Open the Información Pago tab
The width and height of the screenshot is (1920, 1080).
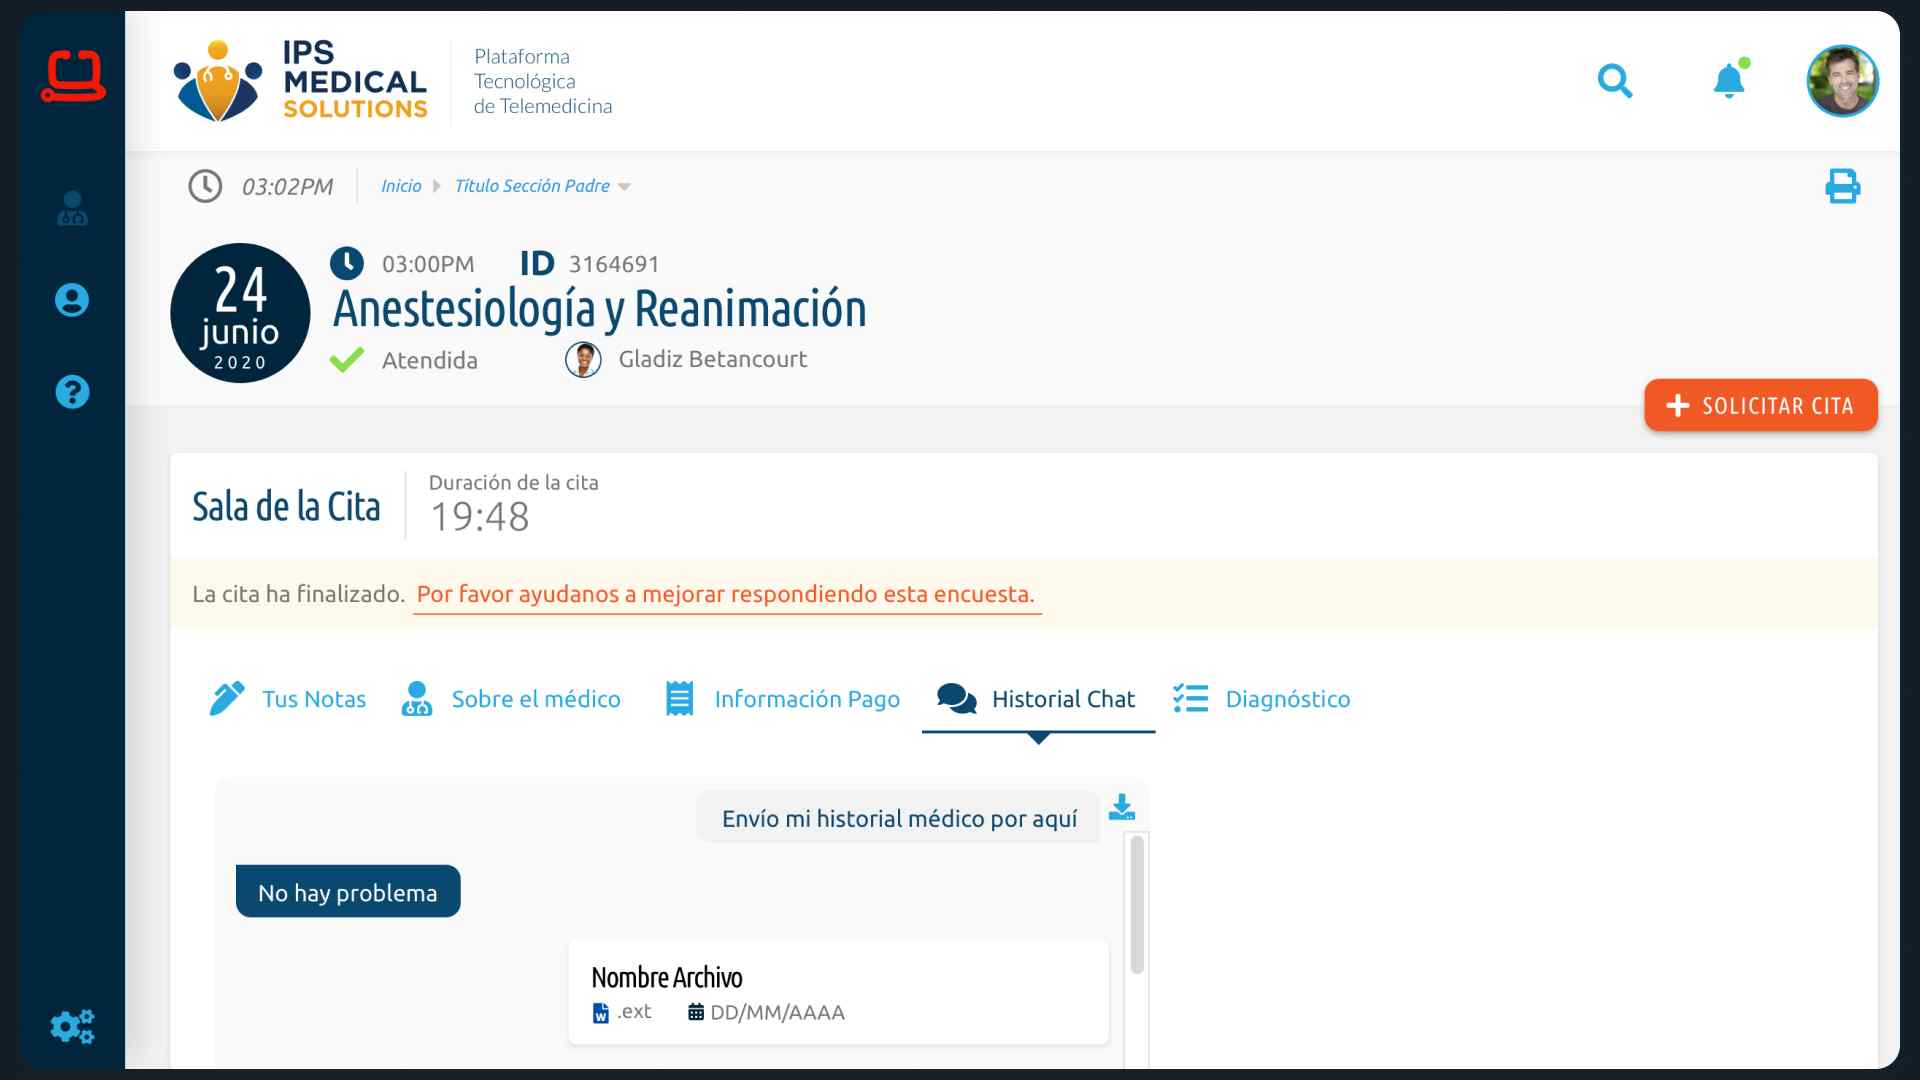[x=782, y=699]
